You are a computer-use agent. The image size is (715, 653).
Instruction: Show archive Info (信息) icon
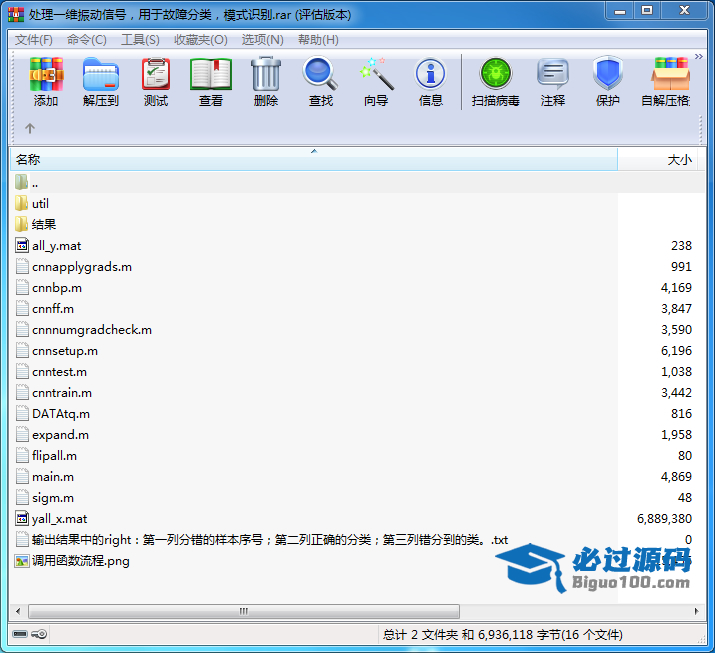pos(430,73)
